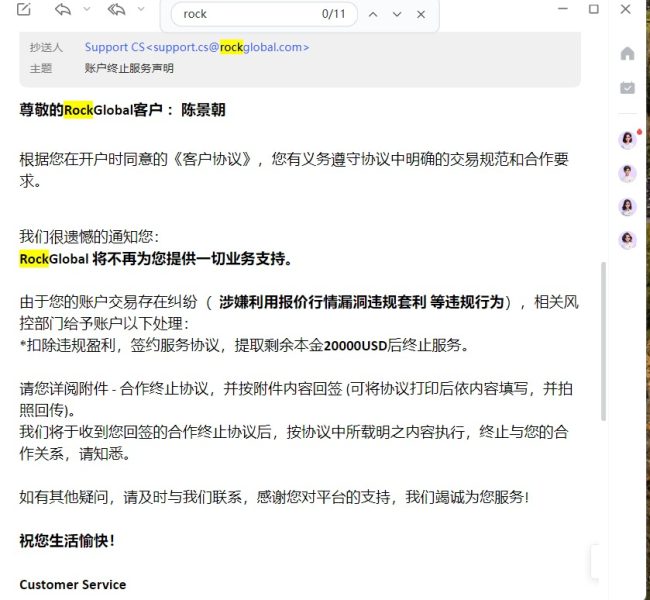Viewport: 650px width, 600px height.
Task: Select the second contact avatar in sidebar
Action: 627,173
